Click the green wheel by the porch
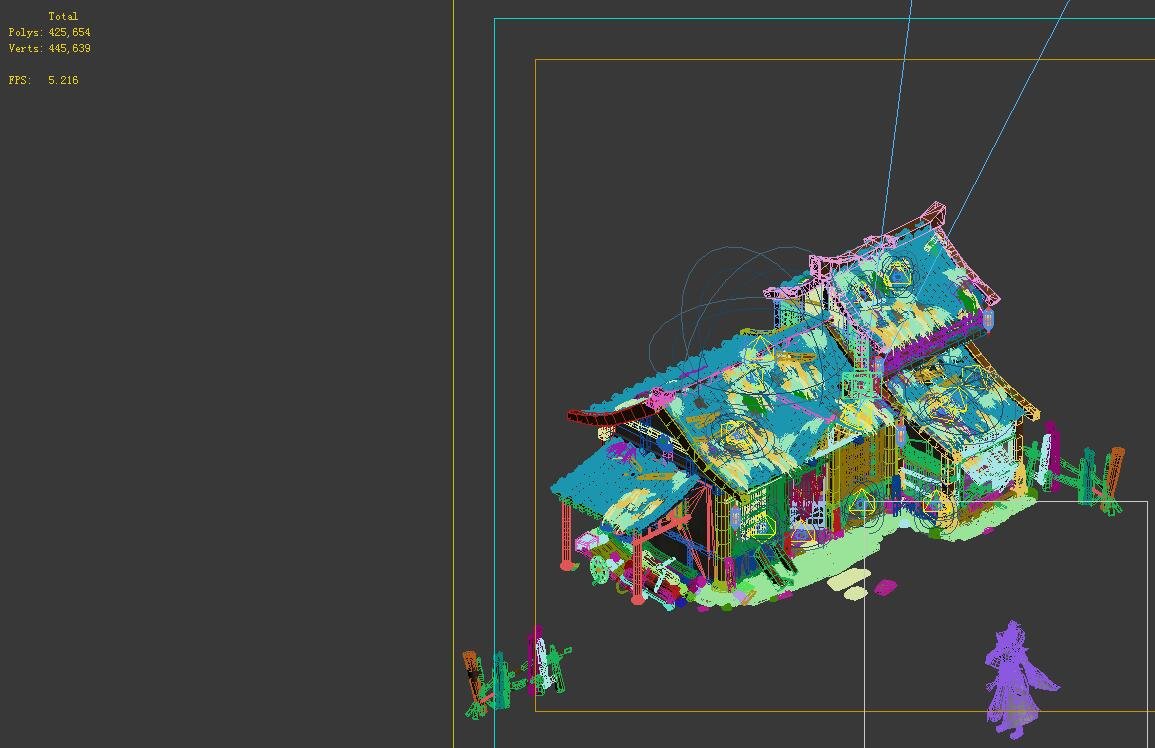Screen dimensions: 1155x748 pyautogui.click(x=599, y=568)
